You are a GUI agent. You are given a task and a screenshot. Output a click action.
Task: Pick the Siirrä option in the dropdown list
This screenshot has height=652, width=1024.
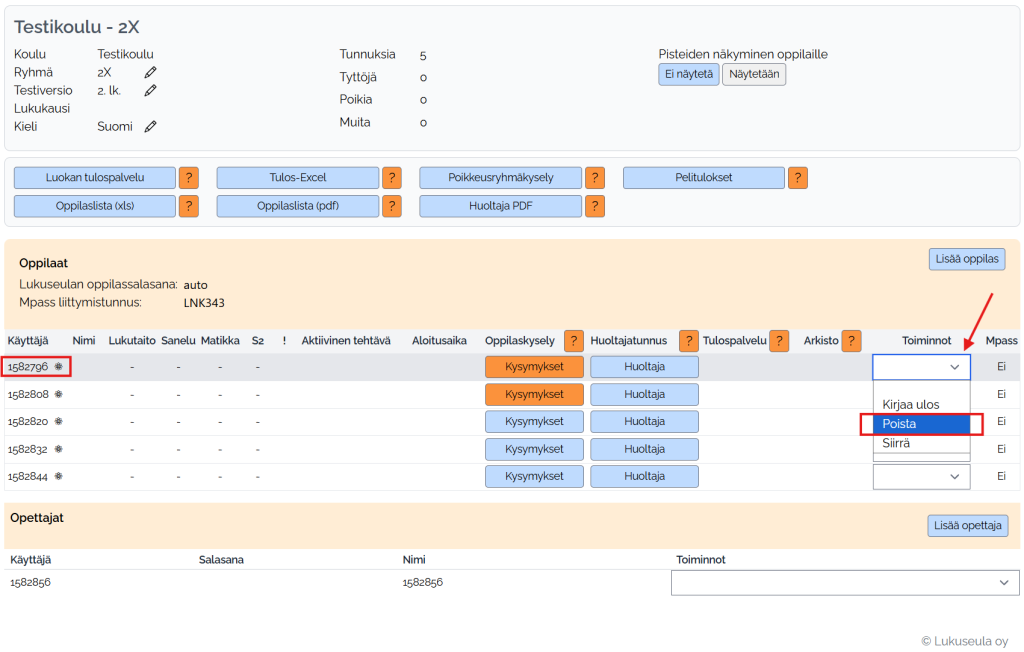point(896,443)
